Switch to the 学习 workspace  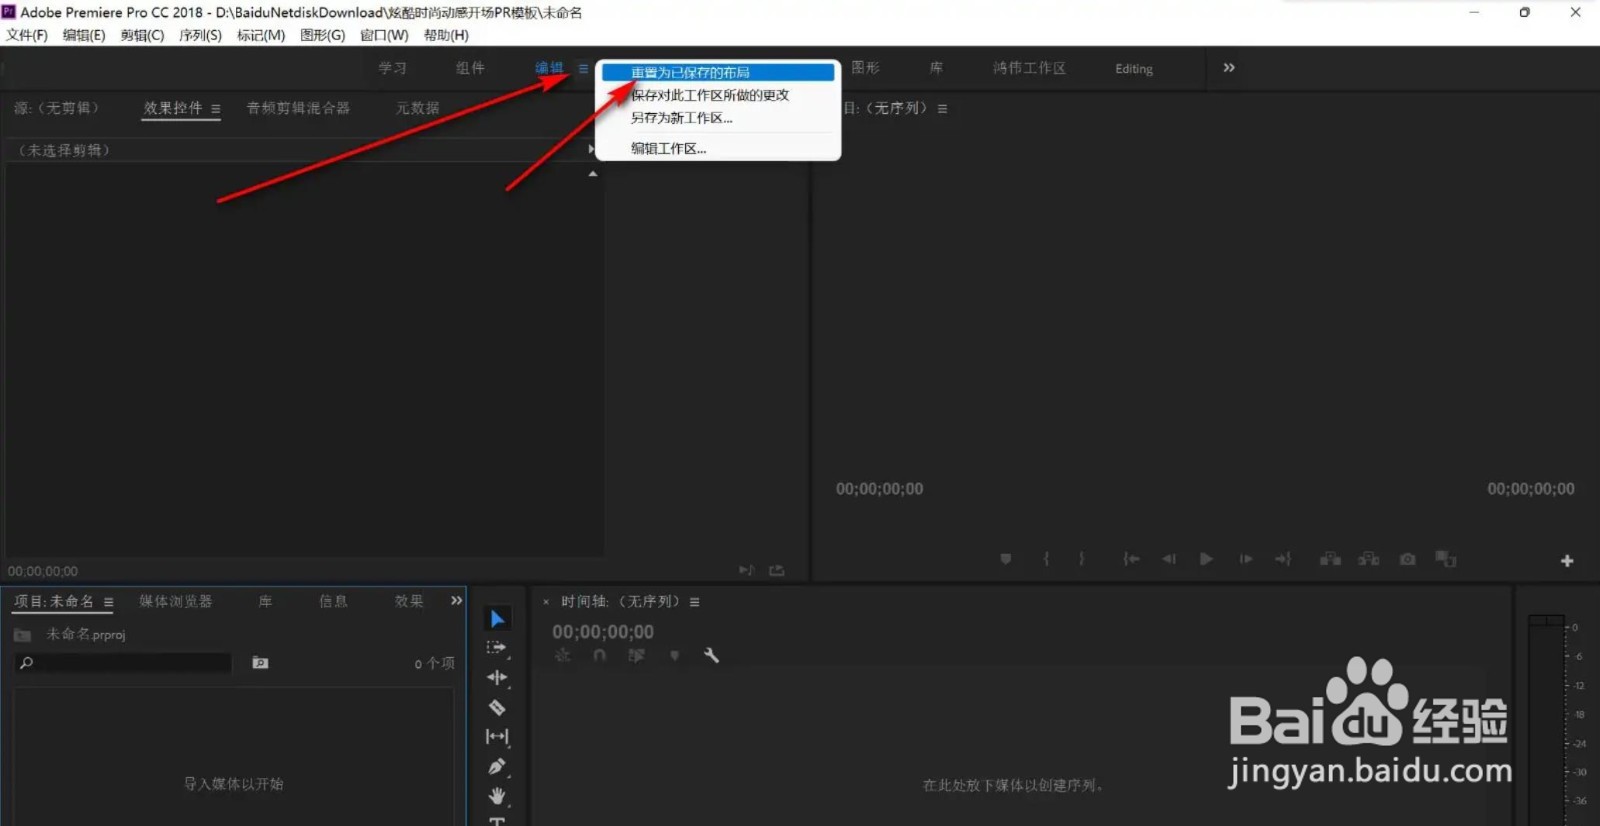[x=392, y=68]
